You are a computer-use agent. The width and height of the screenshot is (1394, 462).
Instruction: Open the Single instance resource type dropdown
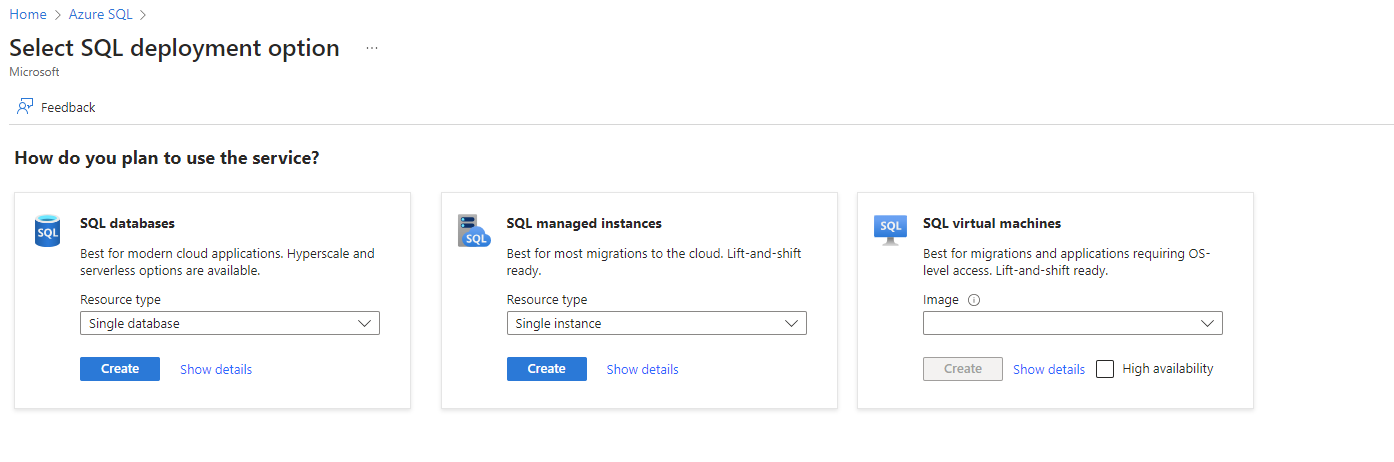coord(656,323)
